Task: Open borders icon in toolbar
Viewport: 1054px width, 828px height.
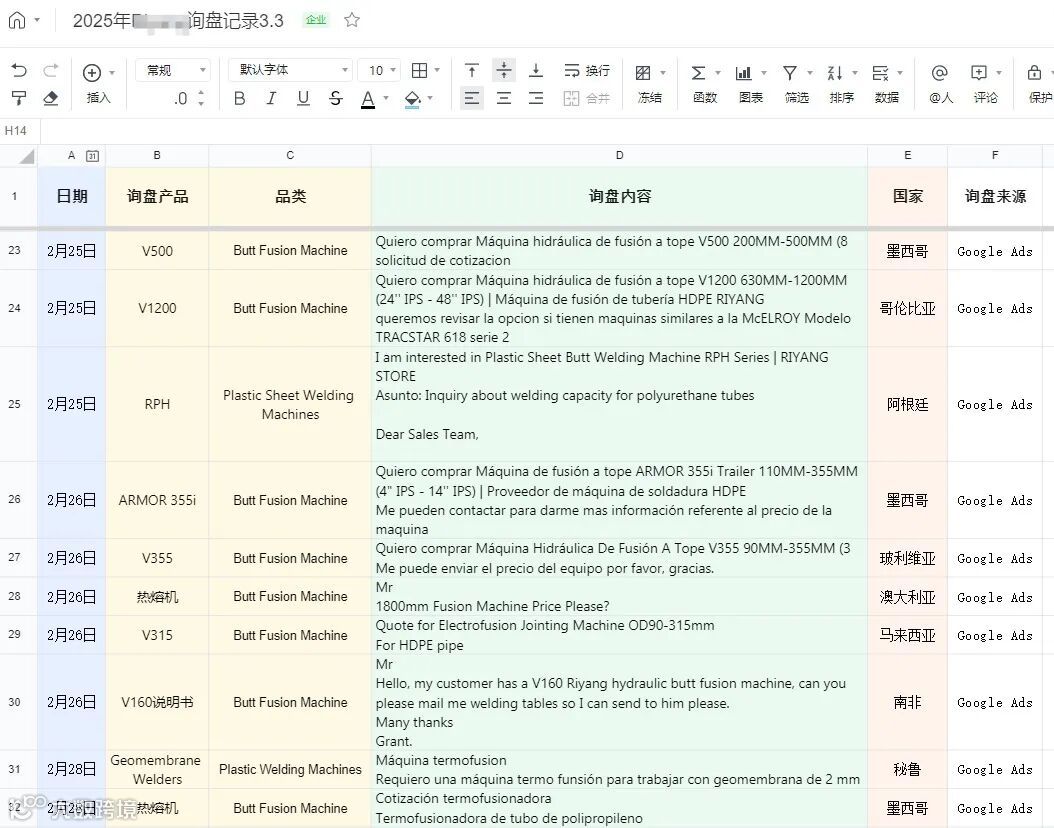Action: pyautogui.click(x=419, y=70)
